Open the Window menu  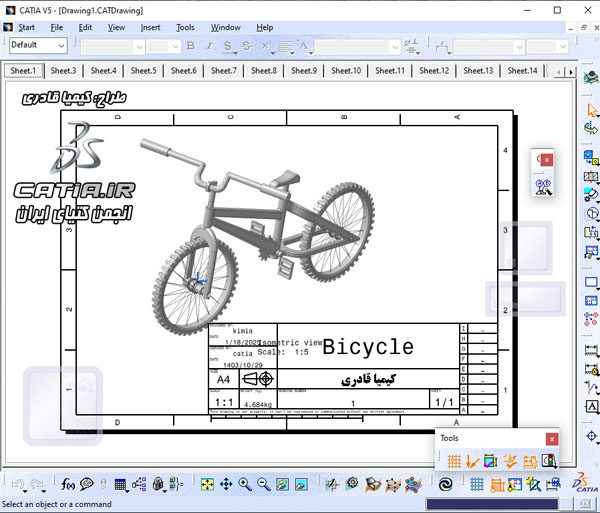click(226, 28)
